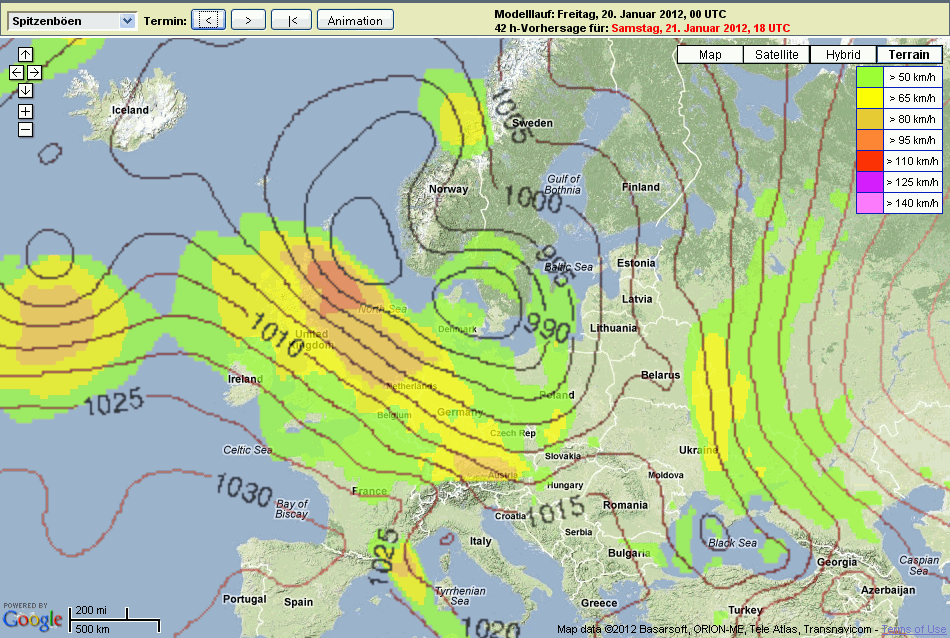Jump to the first forecast time step

[x=291, y=20]
